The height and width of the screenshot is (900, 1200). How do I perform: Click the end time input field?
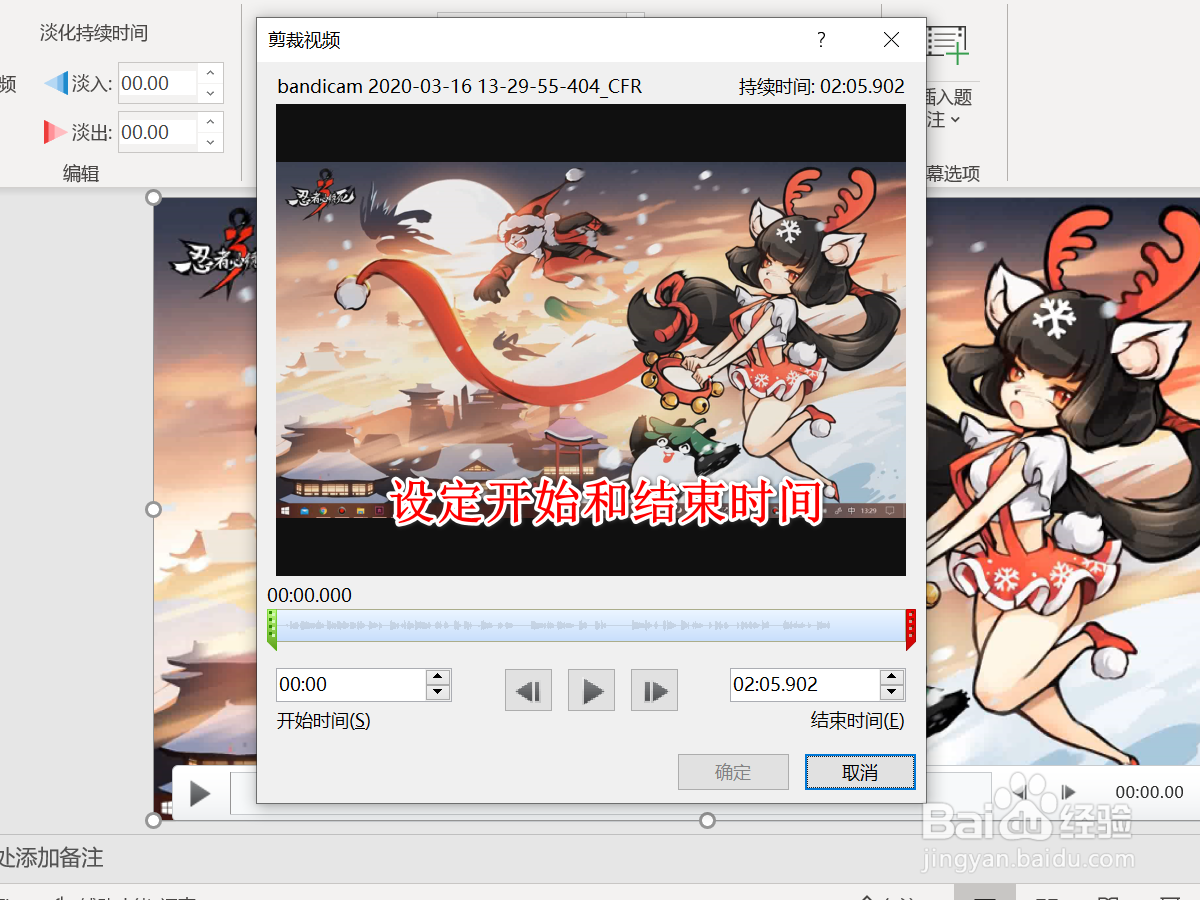(805, 685)
